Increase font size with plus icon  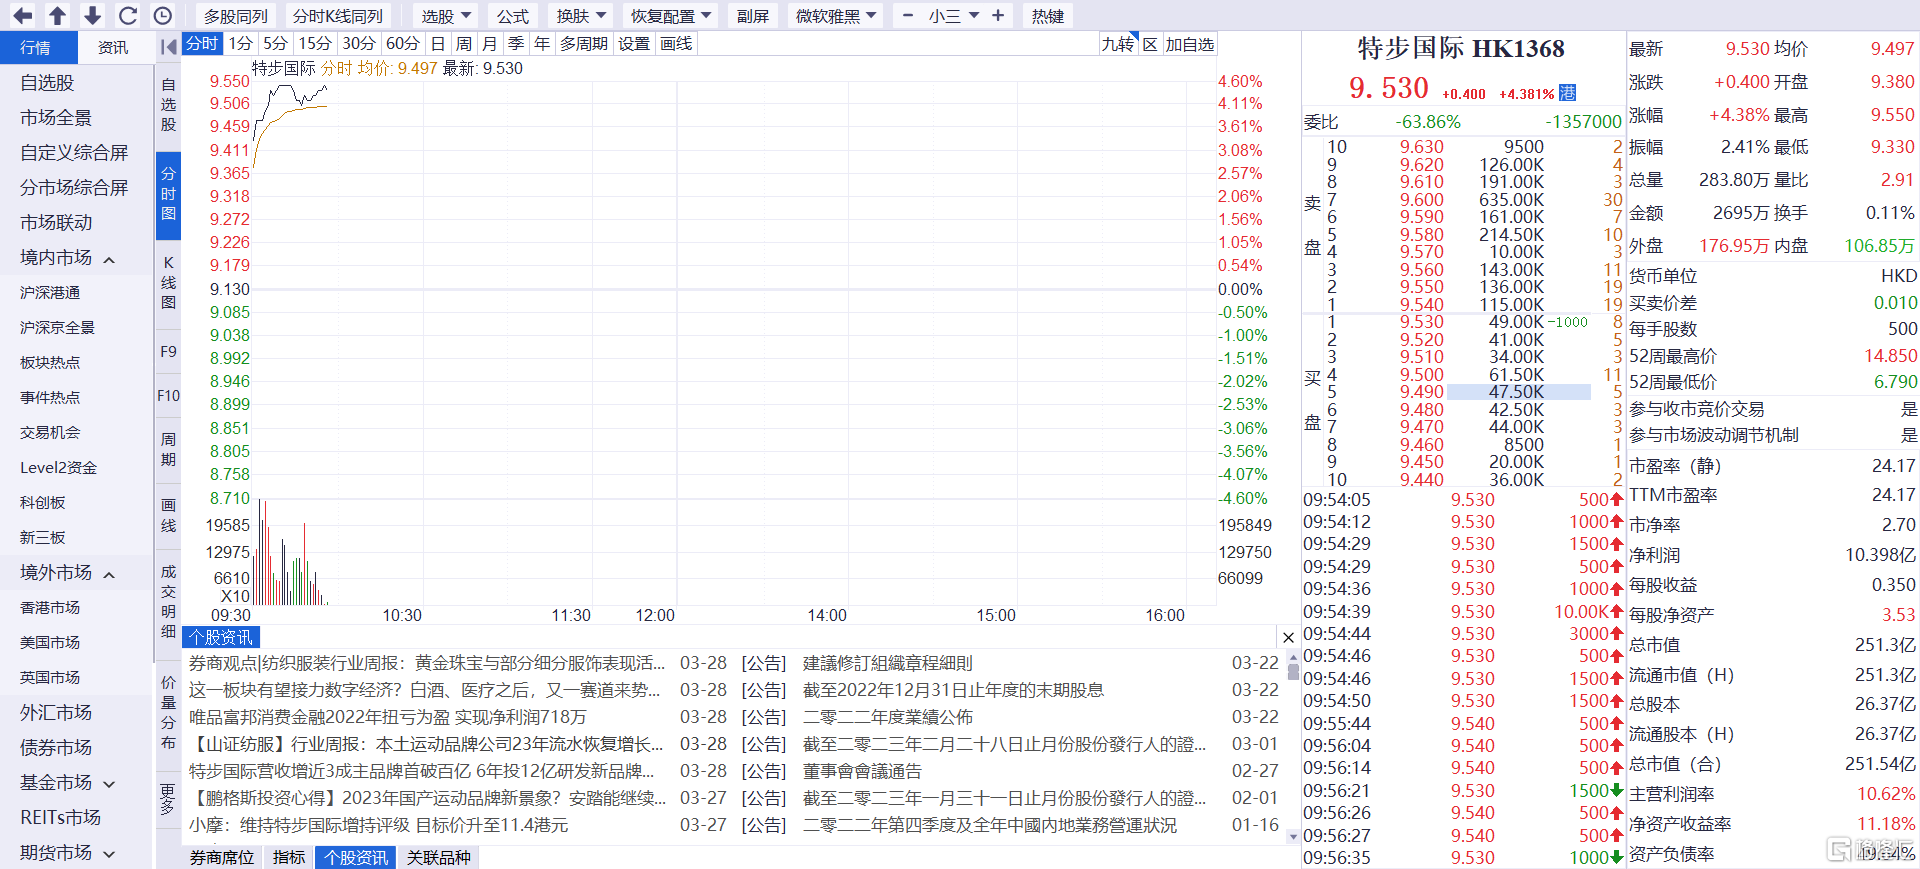click(x=998, y=16)
